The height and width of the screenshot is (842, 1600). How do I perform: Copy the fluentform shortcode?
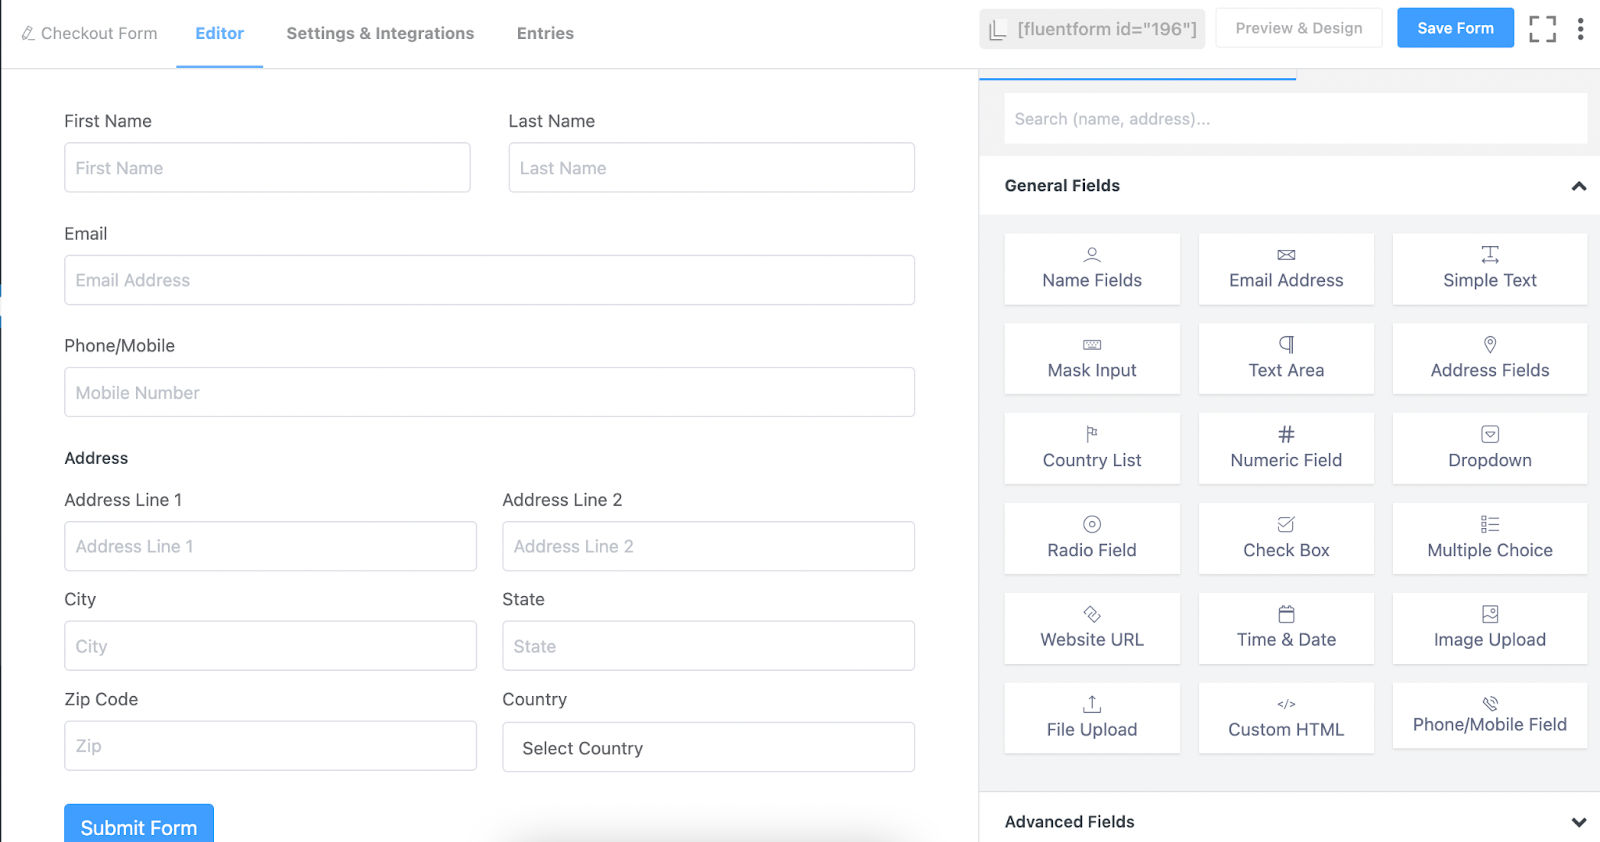(1092, 29)
